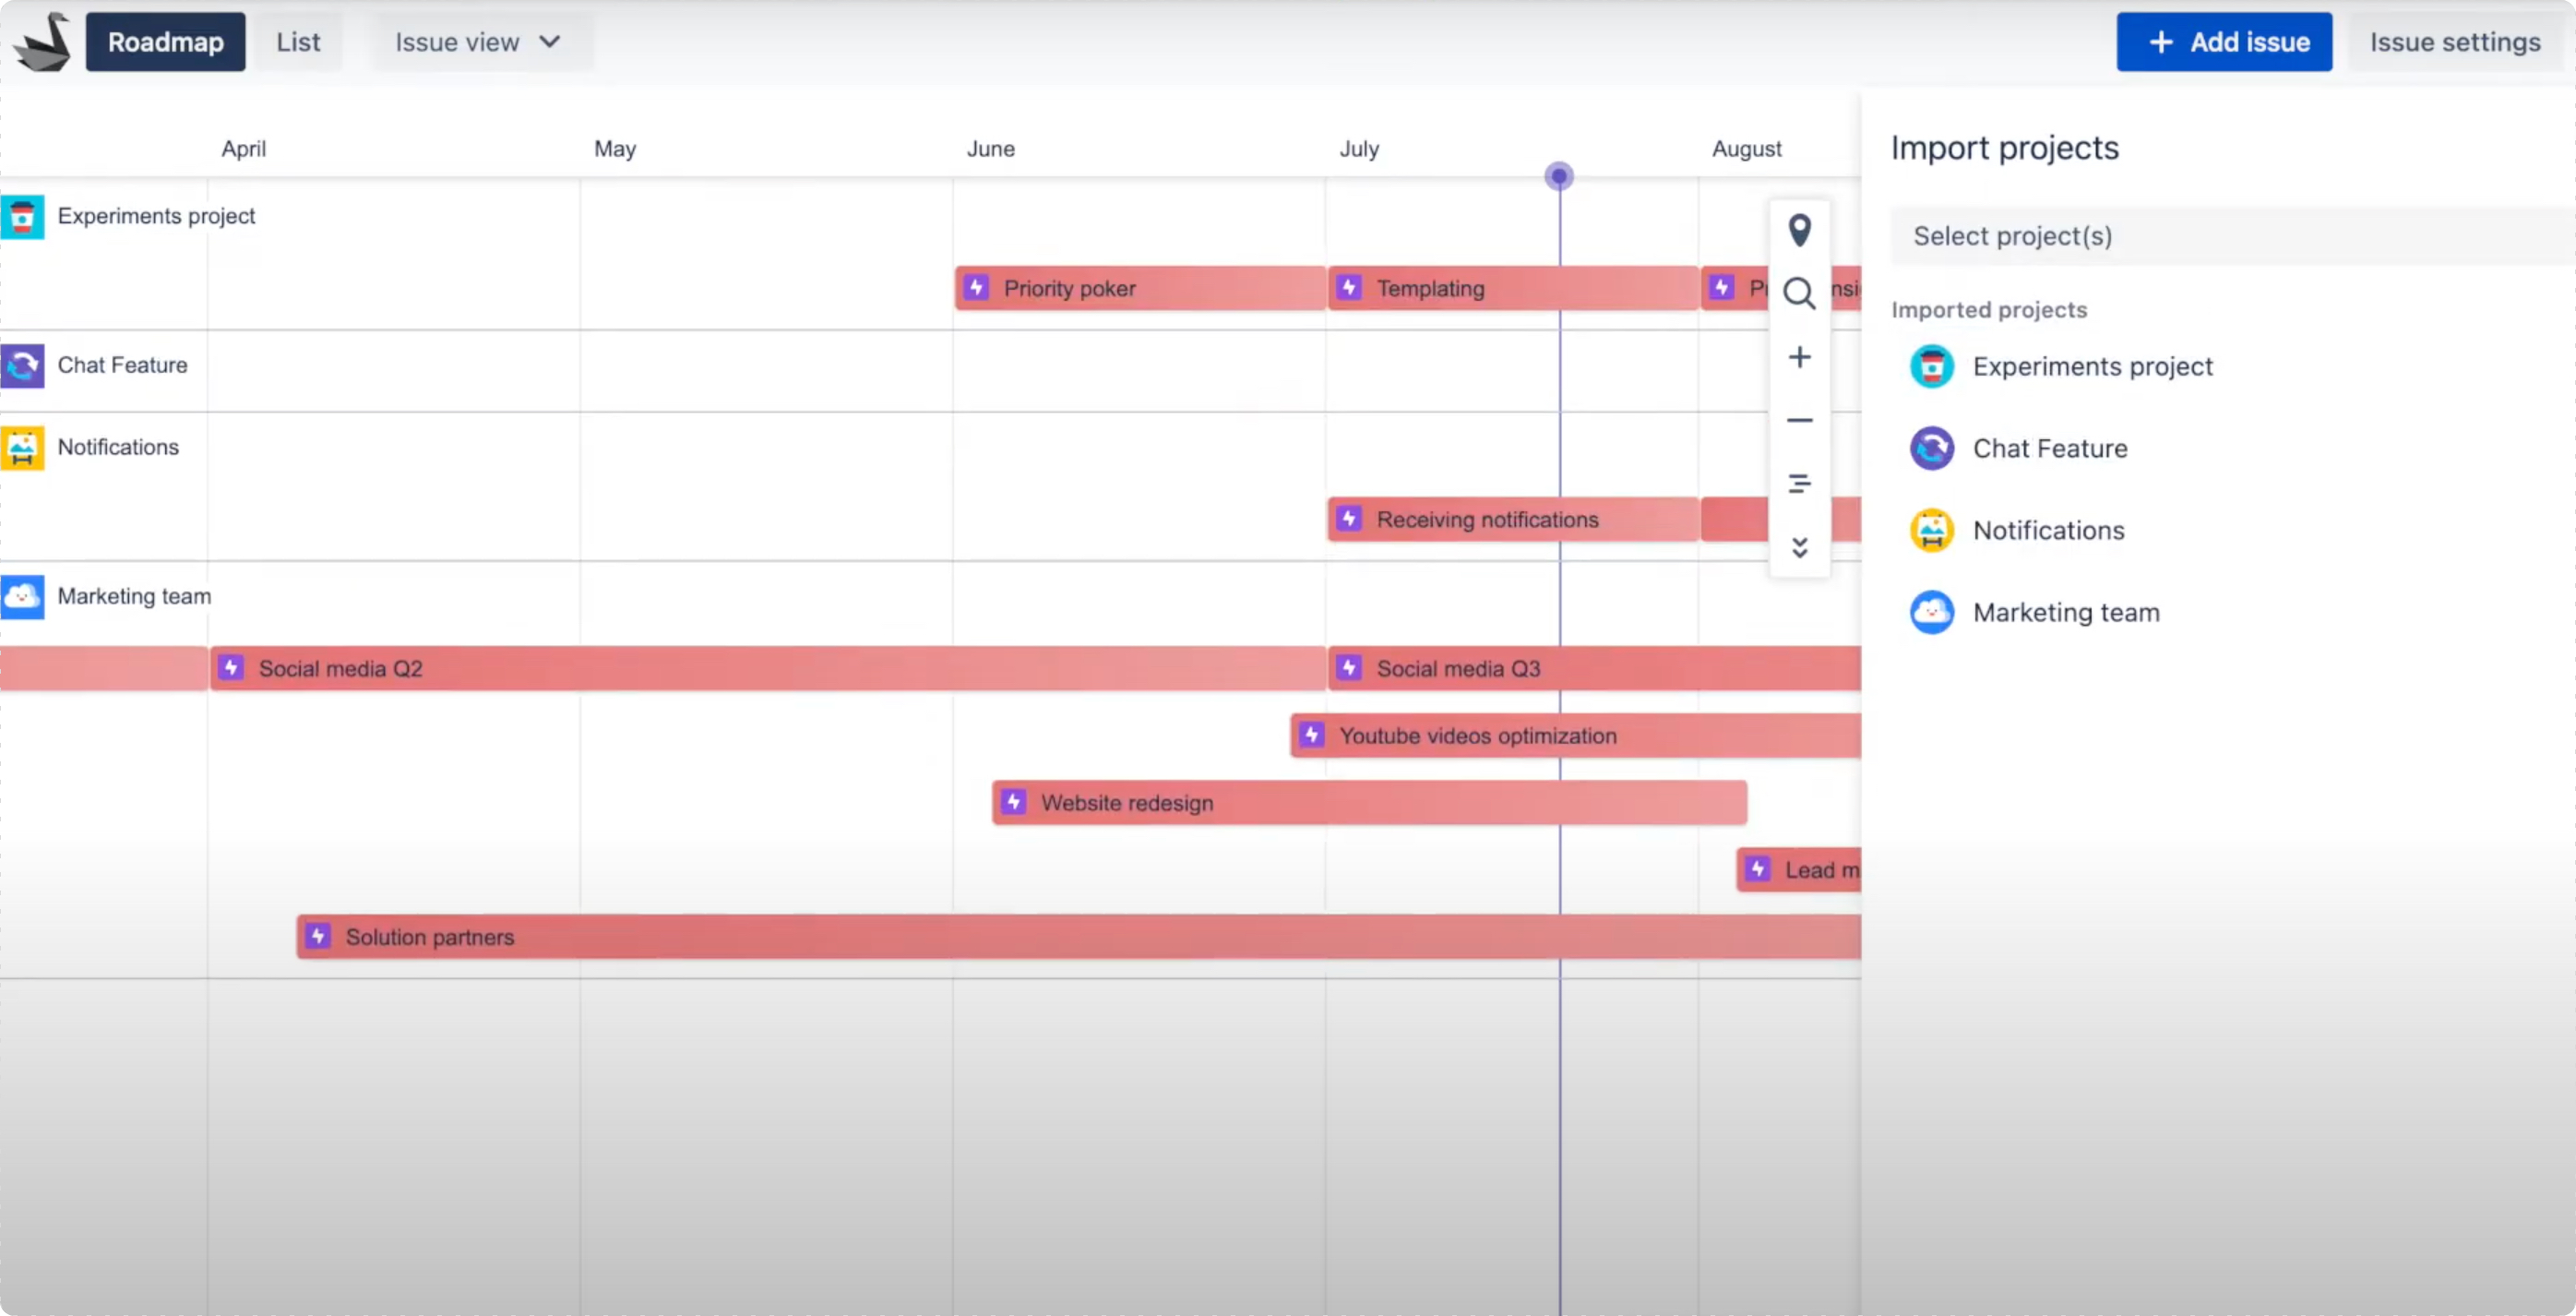Switch to the Roadmap tab
The width and height of the screenshot is (2576, 1316).
pos(165,42)
